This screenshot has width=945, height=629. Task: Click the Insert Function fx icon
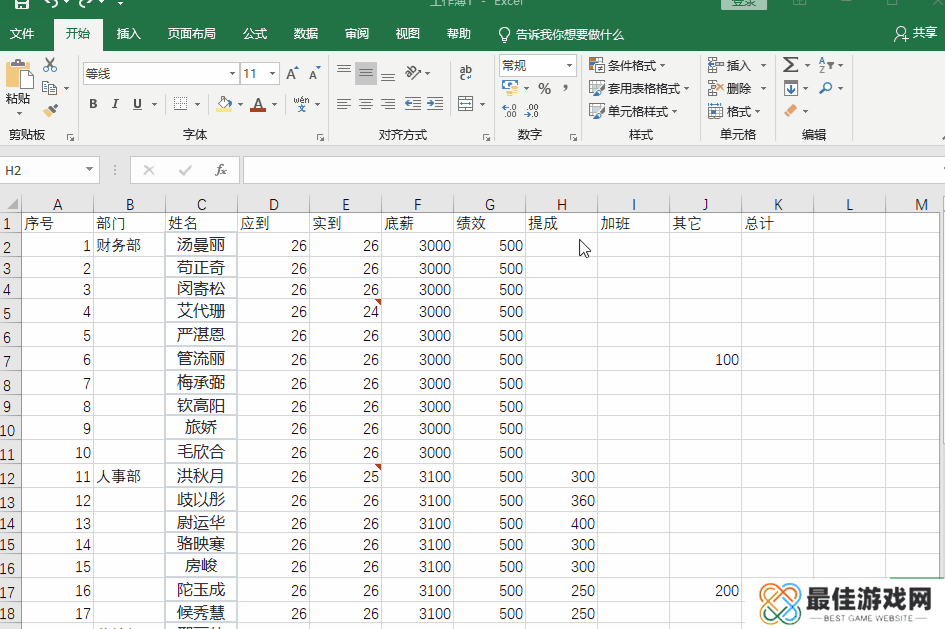click(221, 170)
